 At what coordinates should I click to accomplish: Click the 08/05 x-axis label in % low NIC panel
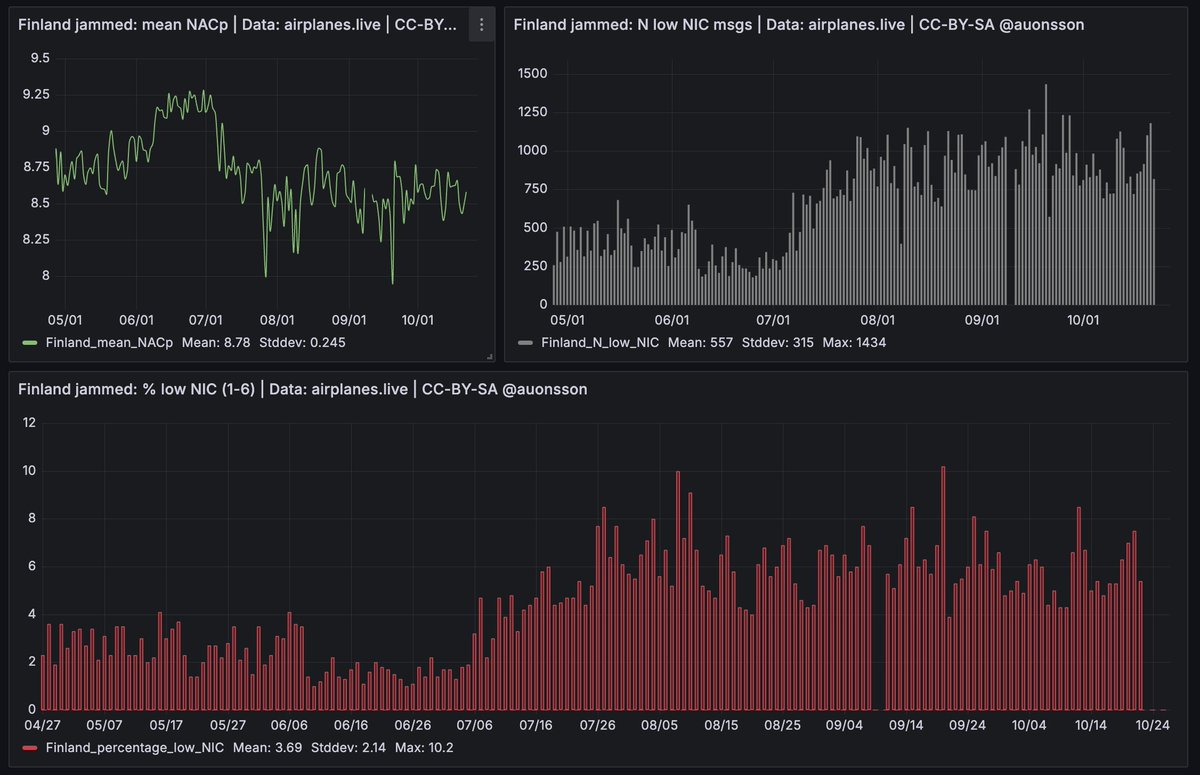point(659,725)
